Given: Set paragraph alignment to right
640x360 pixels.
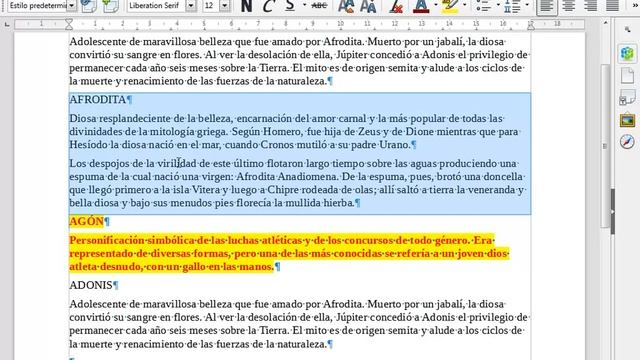Looking at the screenshot, I should [x=590, y=6].
